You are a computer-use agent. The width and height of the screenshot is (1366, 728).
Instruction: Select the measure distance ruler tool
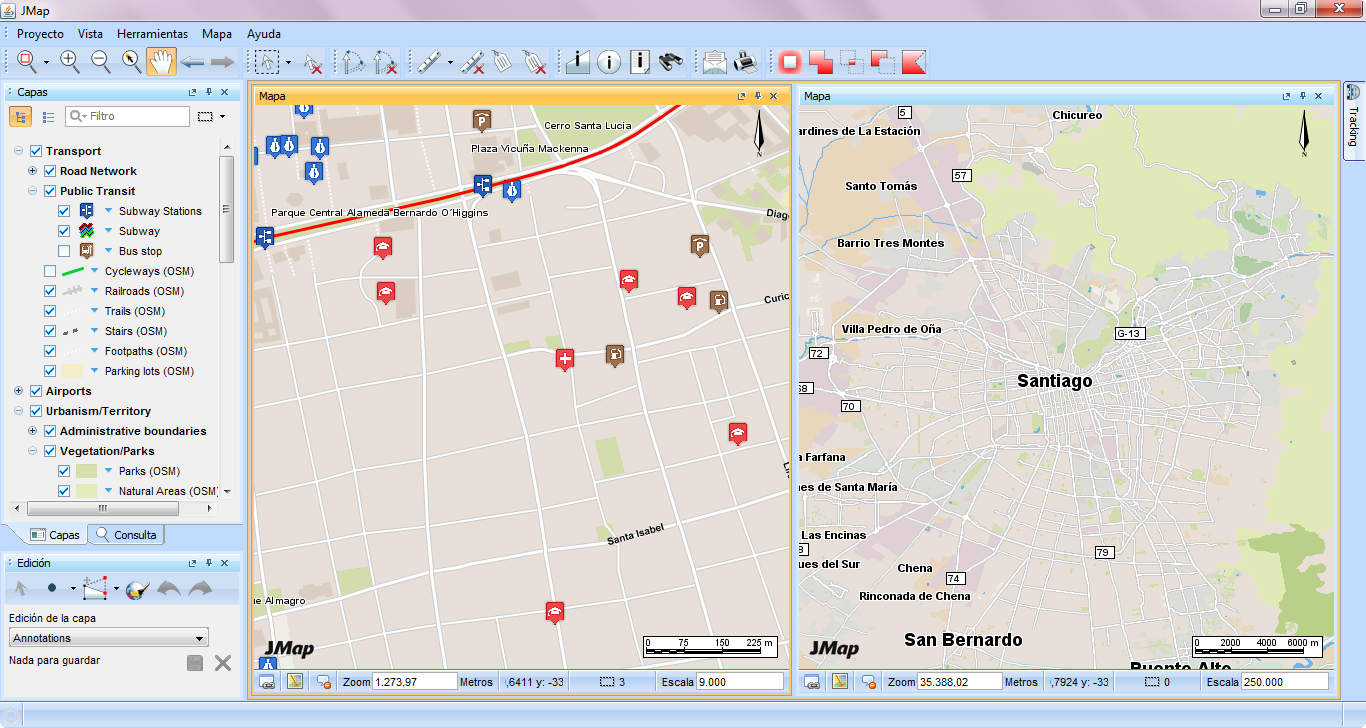(x=428, y=62)
